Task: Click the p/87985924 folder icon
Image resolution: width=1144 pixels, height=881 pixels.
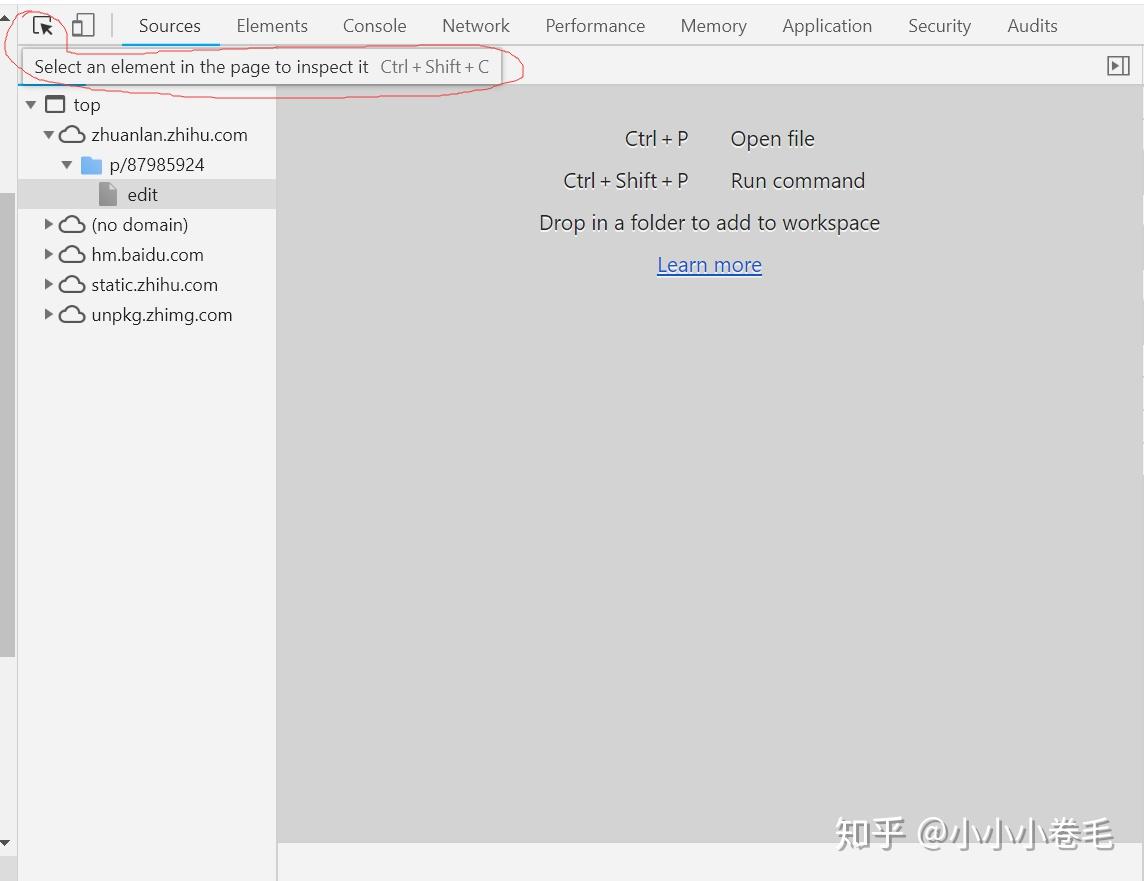Action: [x=91, y=165]
